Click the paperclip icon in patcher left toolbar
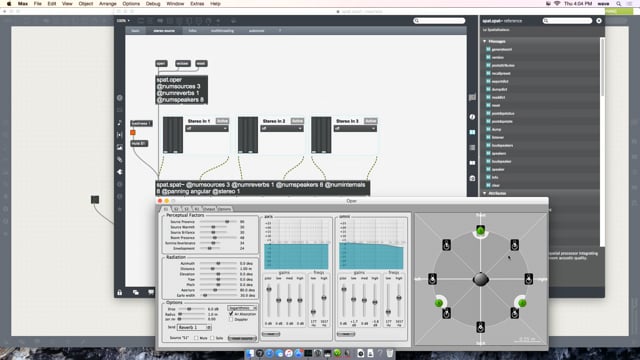This screenshot has height=360, width=640. tap(120, 160)
